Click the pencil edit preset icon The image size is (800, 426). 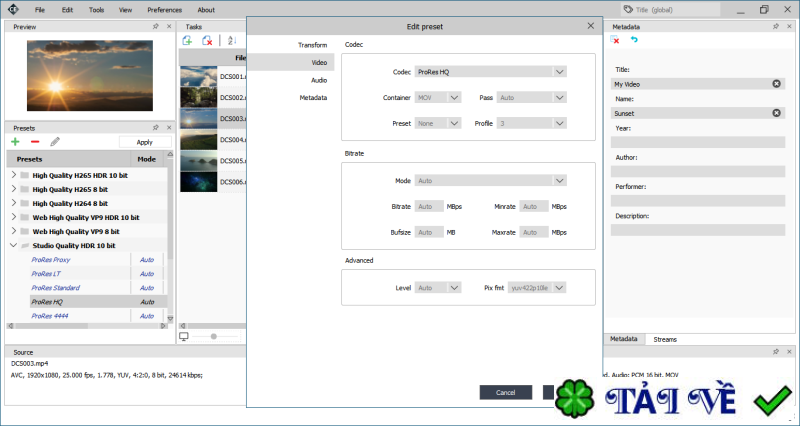click(x=55, y=142)
